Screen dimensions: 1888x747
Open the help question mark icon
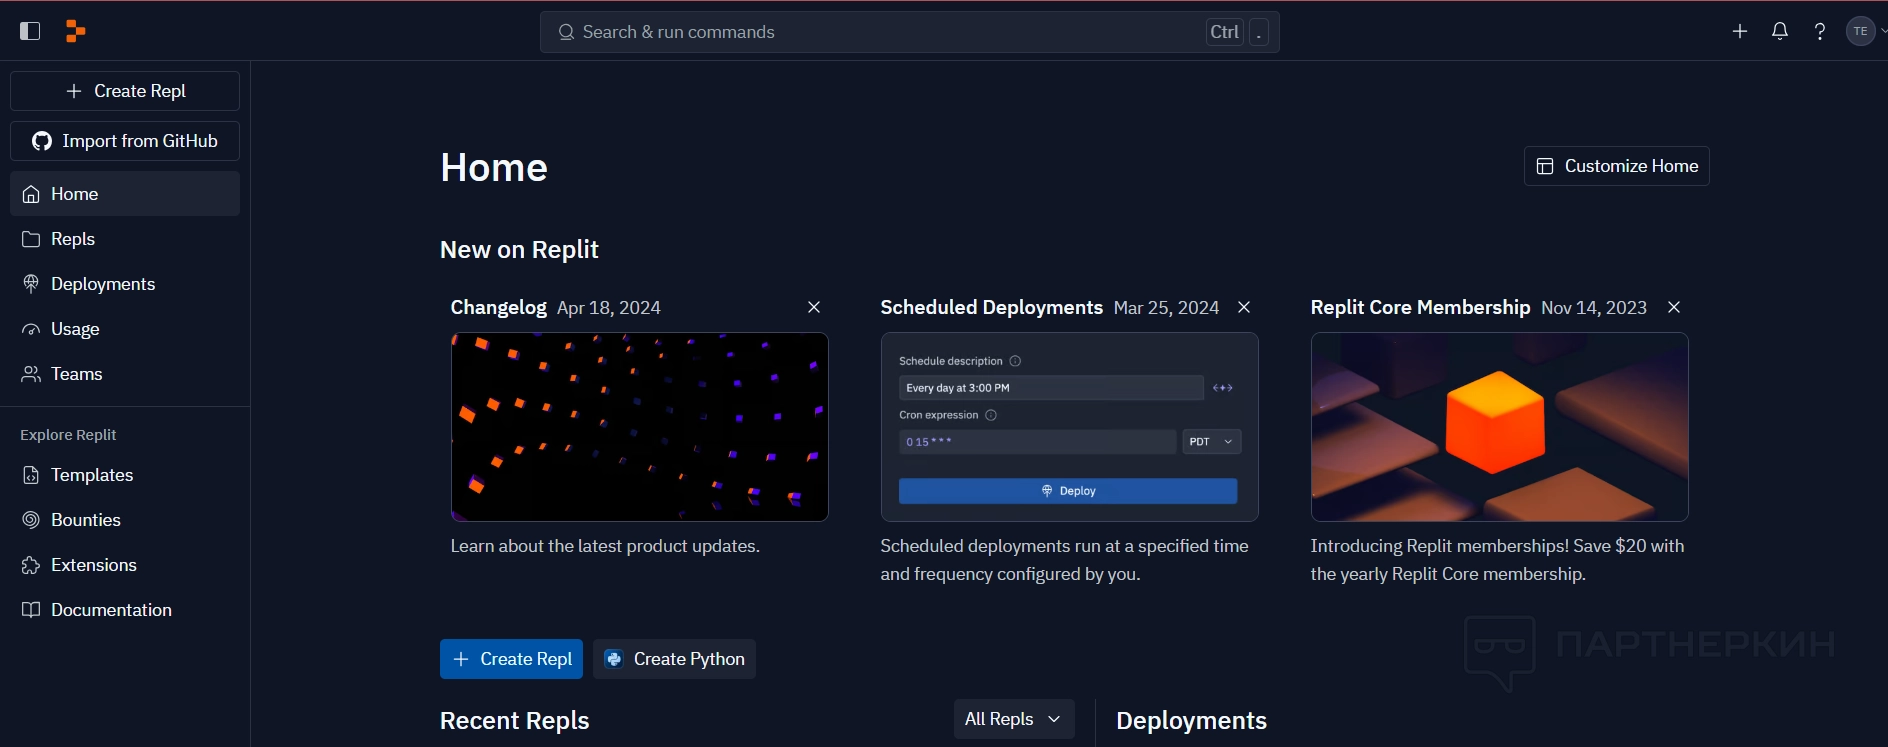coord(1819,31)
